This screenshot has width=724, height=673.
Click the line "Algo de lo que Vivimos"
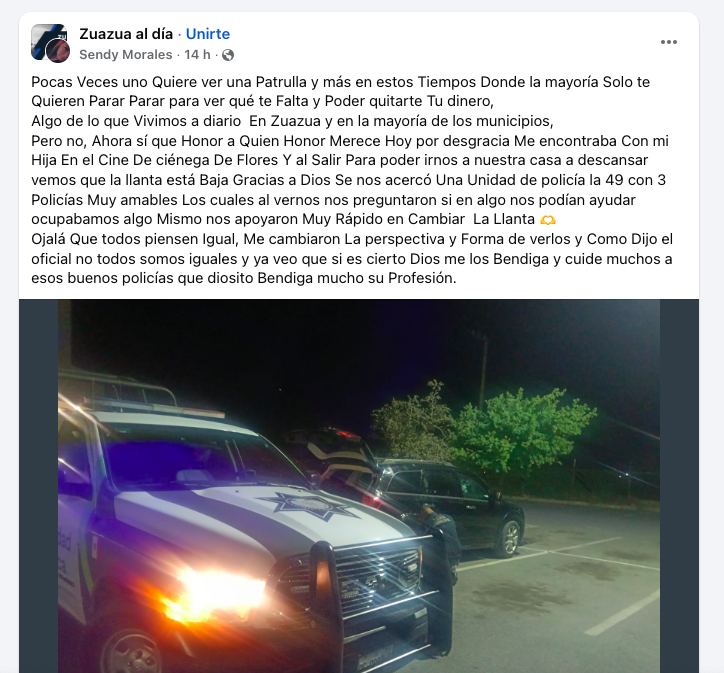292,121
